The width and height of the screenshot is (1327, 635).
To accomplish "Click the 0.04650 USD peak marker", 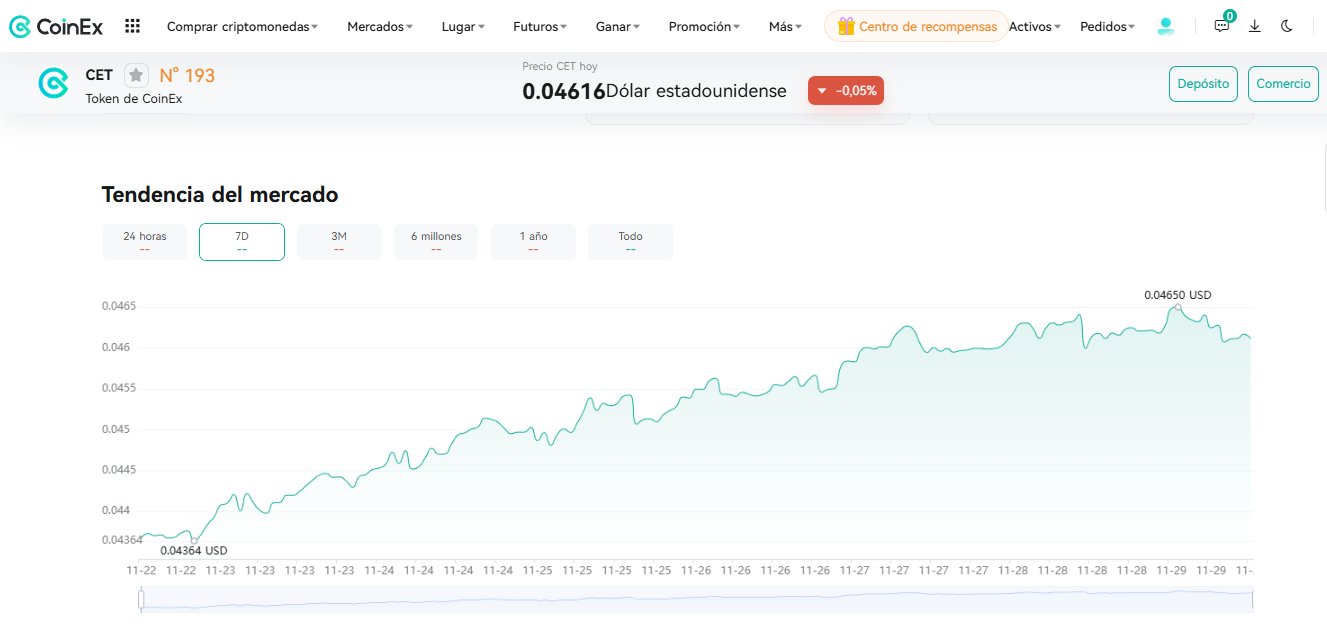I will (1178, 307).
